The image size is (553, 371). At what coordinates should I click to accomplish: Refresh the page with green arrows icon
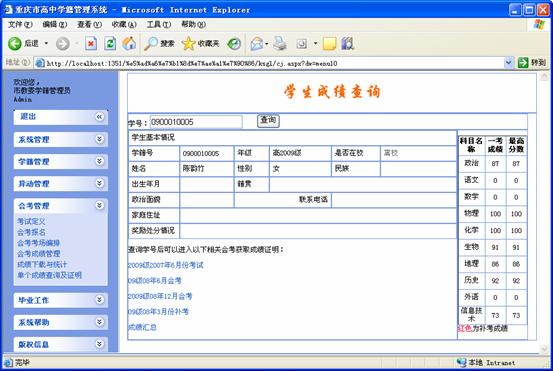(110, 43)
